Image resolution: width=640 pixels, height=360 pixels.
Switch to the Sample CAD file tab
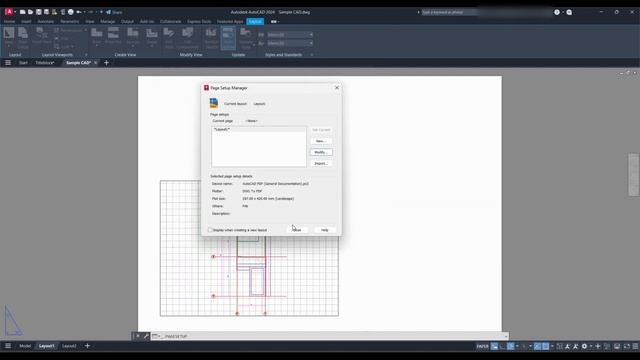point(78,63)
